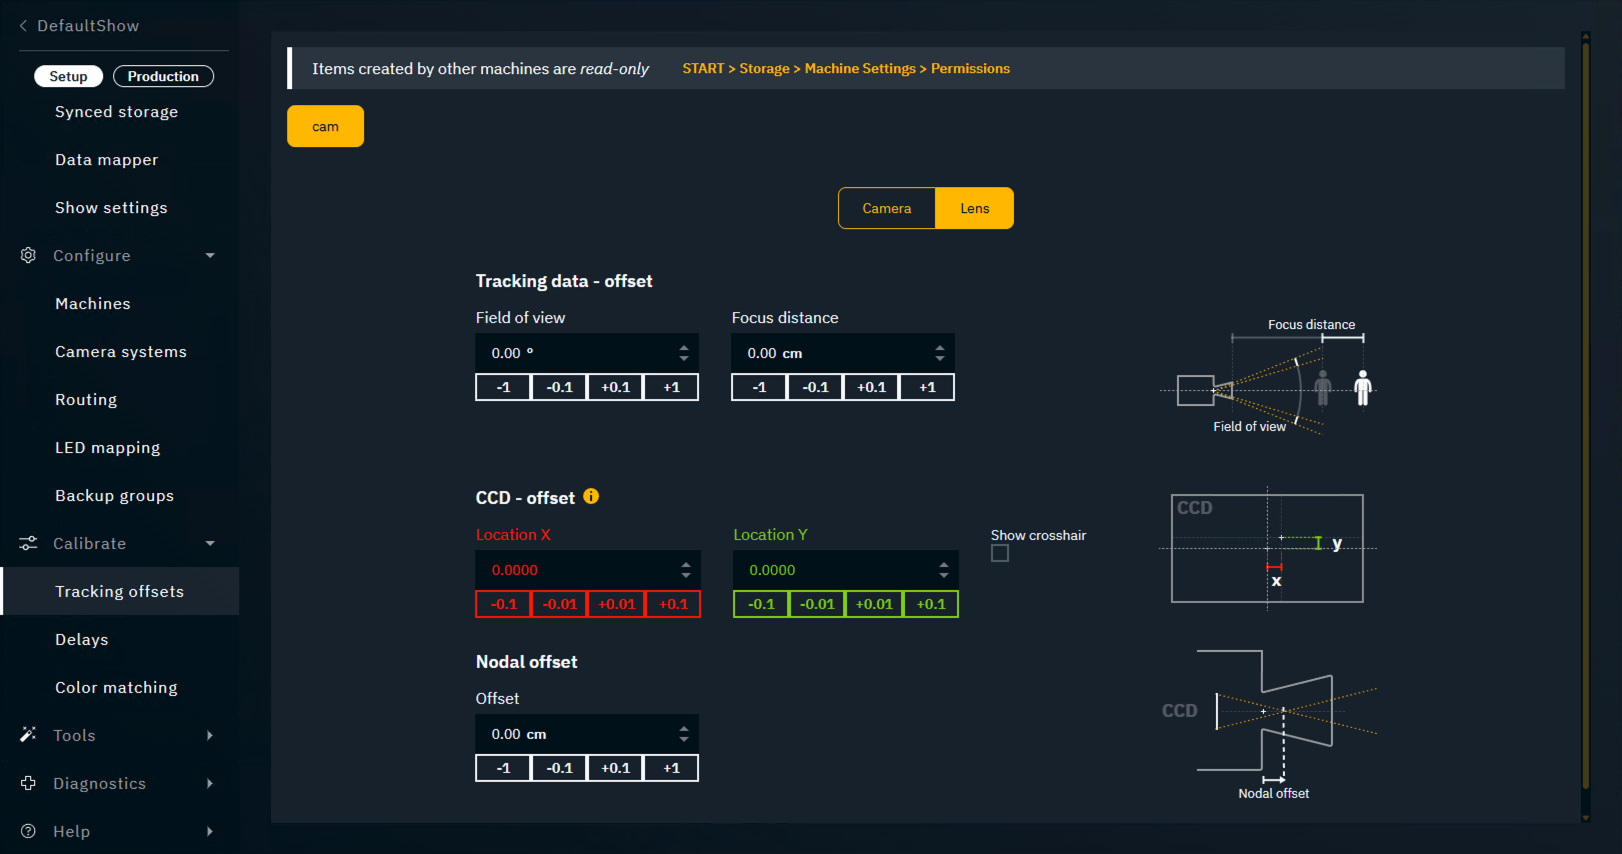Switch to Setup mode
The height and width of the screenshot is (854, 1622).
point(68,76)
